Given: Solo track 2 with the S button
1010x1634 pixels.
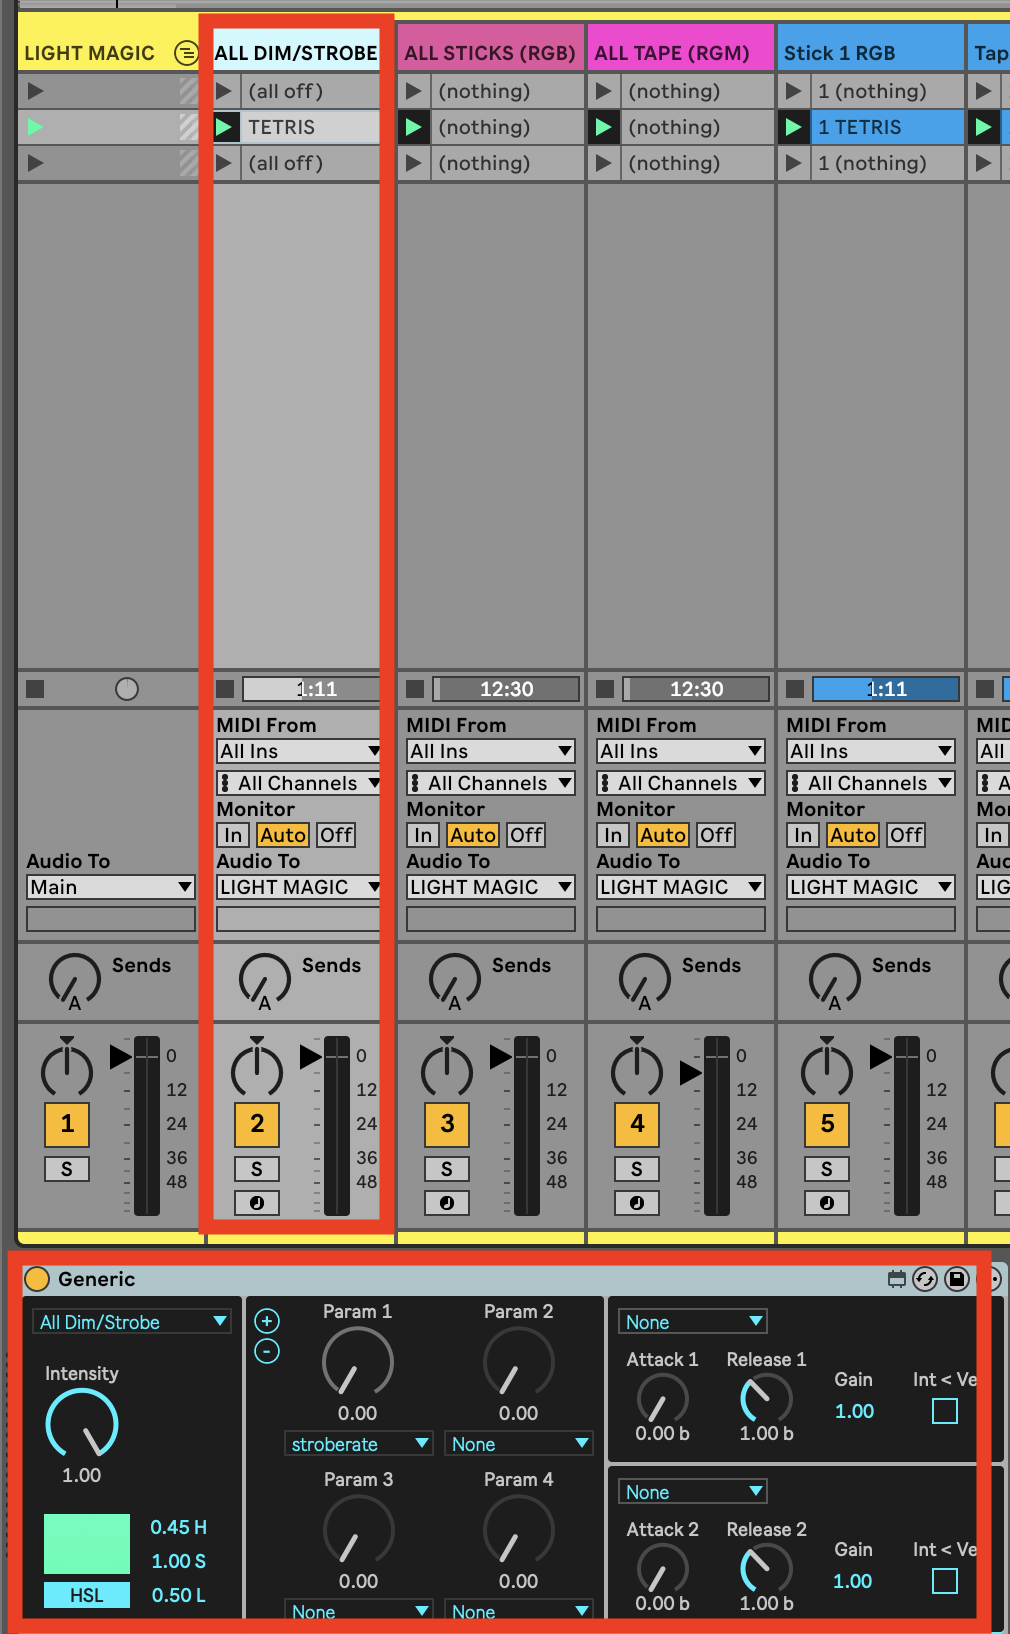Looking at the screenshot, I should click(257, 1169).
